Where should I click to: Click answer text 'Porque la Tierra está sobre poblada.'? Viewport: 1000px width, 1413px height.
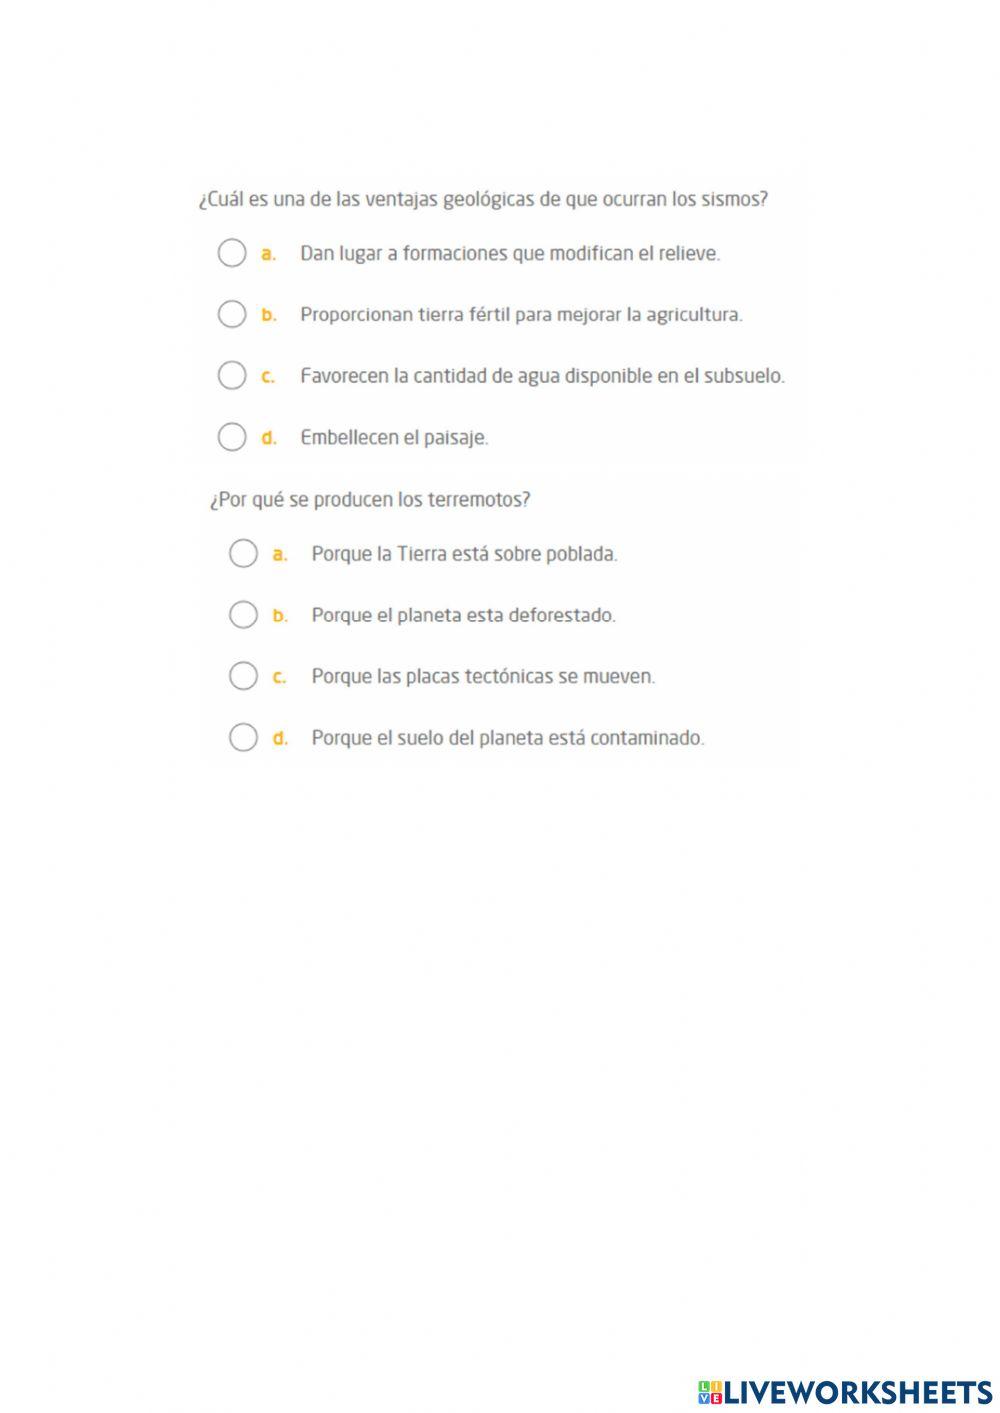click(464, 554)
